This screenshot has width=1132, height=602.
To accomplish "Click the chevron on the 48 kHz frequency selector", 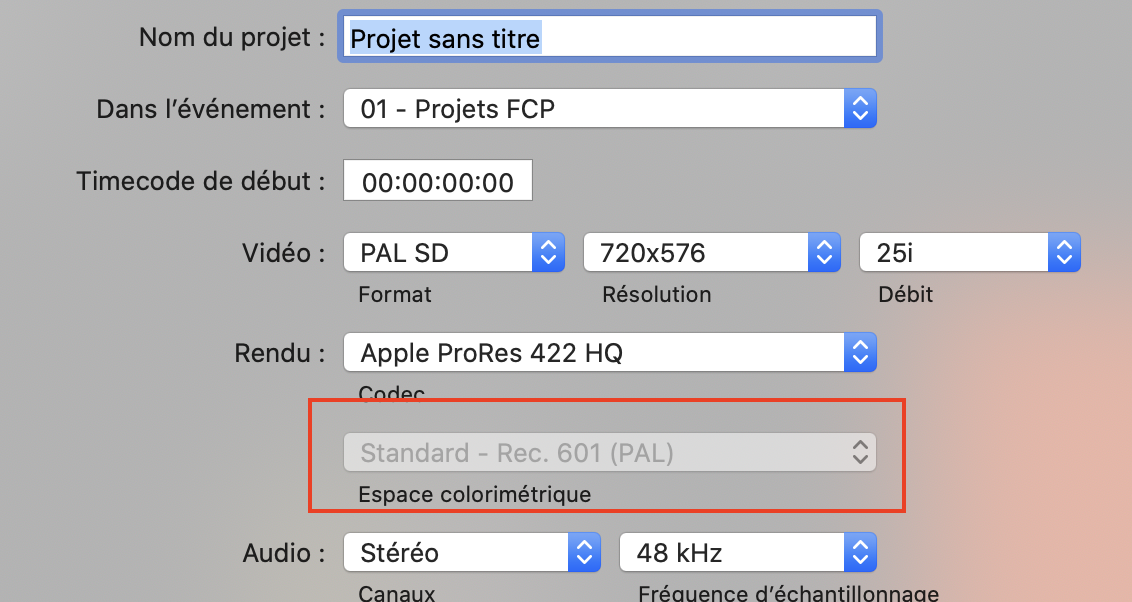I will (x=859, y=551).
